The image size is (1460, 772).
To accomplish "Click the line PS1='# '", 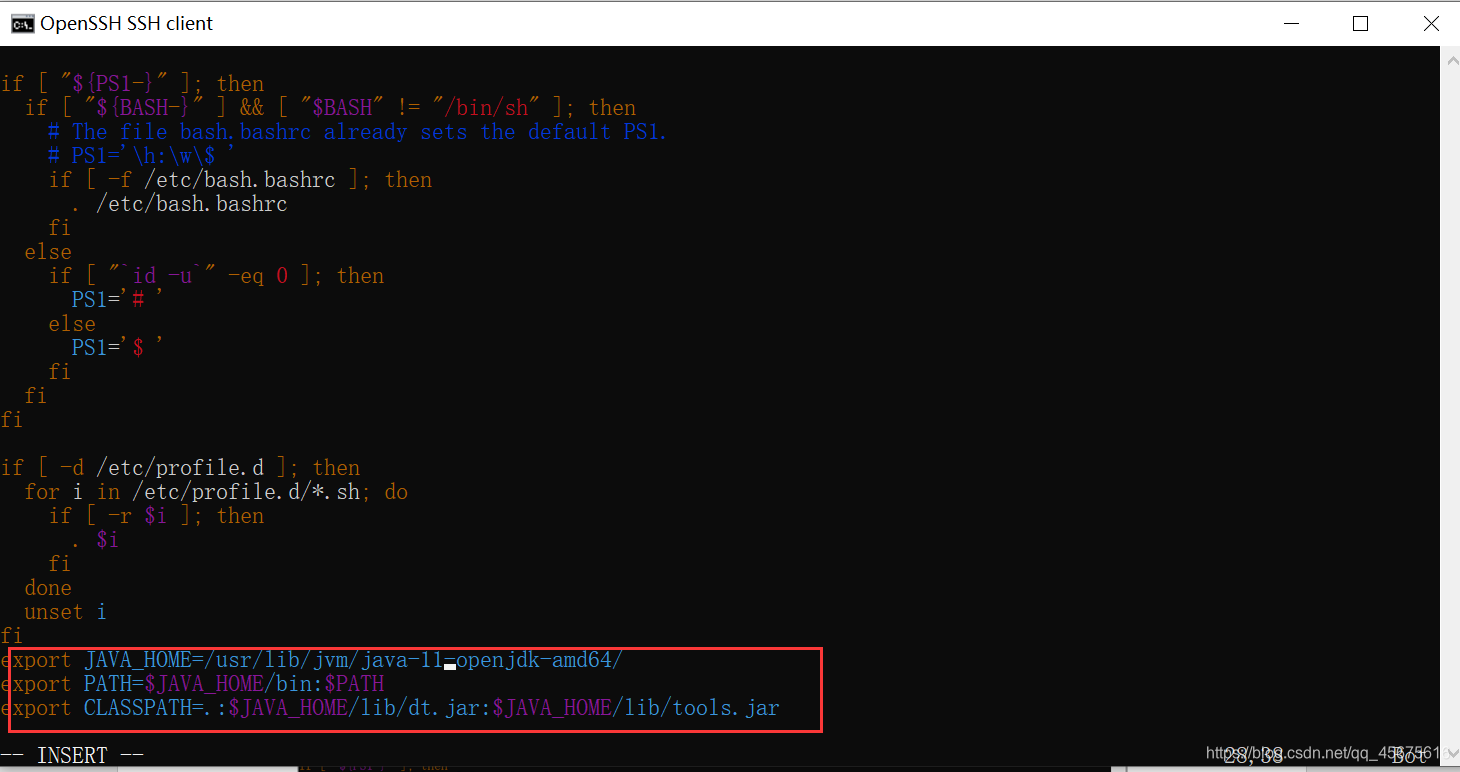I will (118, 300).
